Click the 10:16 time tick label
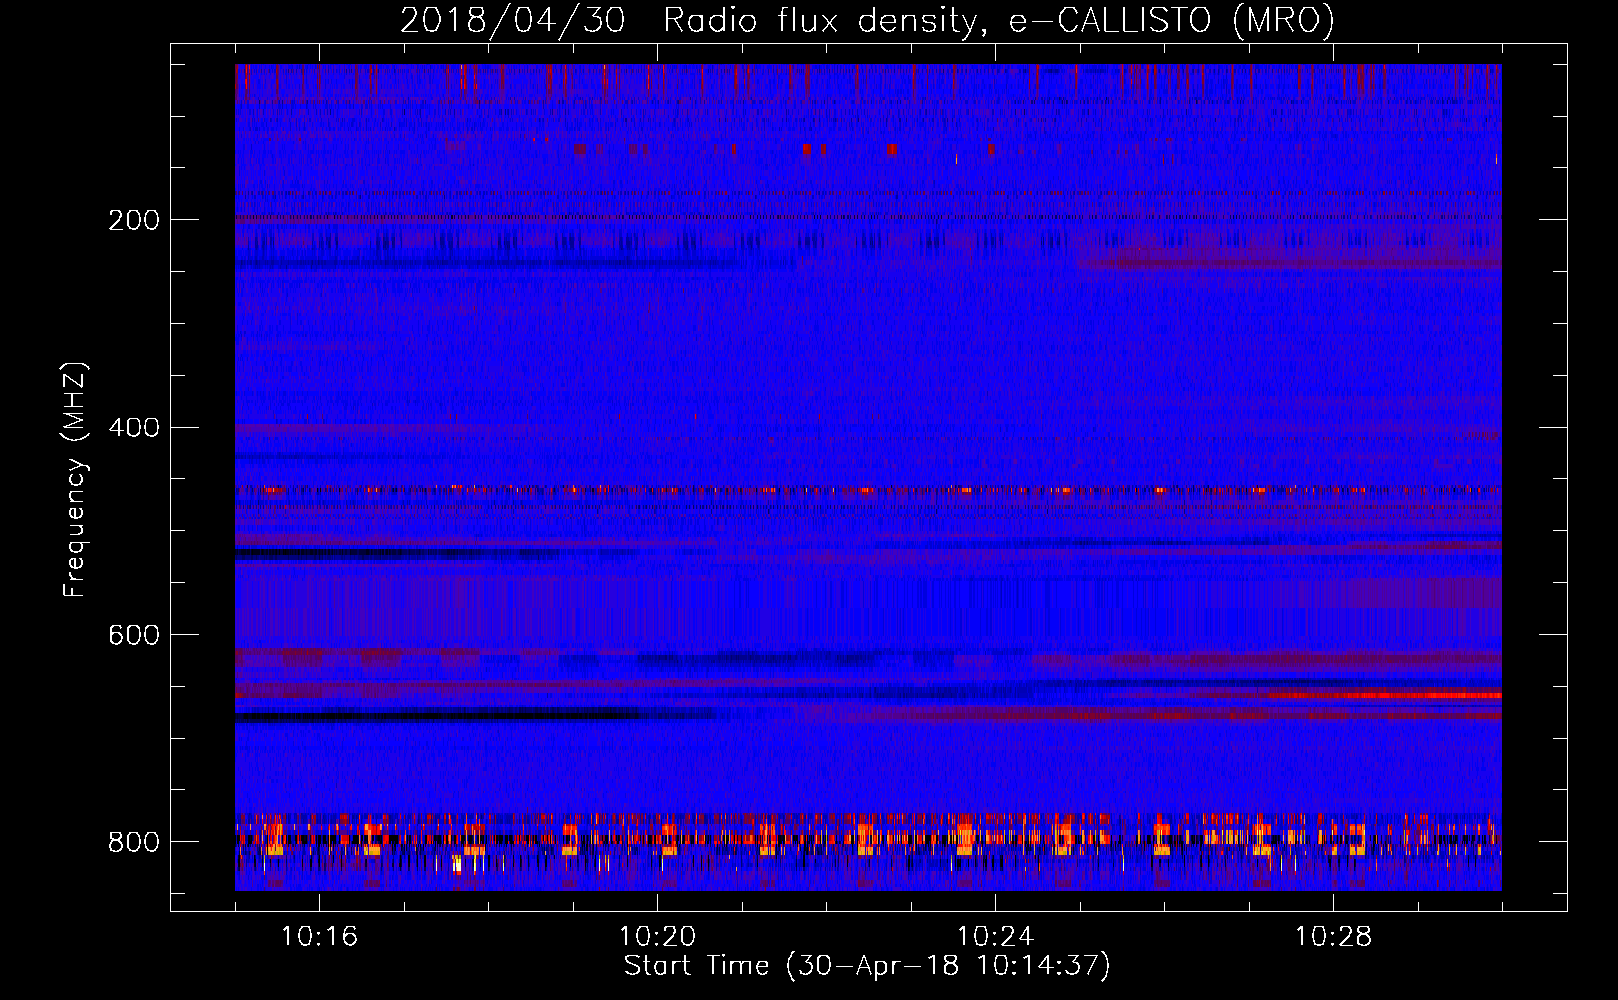The image size is (1618, 1000). tap(319, 936)
